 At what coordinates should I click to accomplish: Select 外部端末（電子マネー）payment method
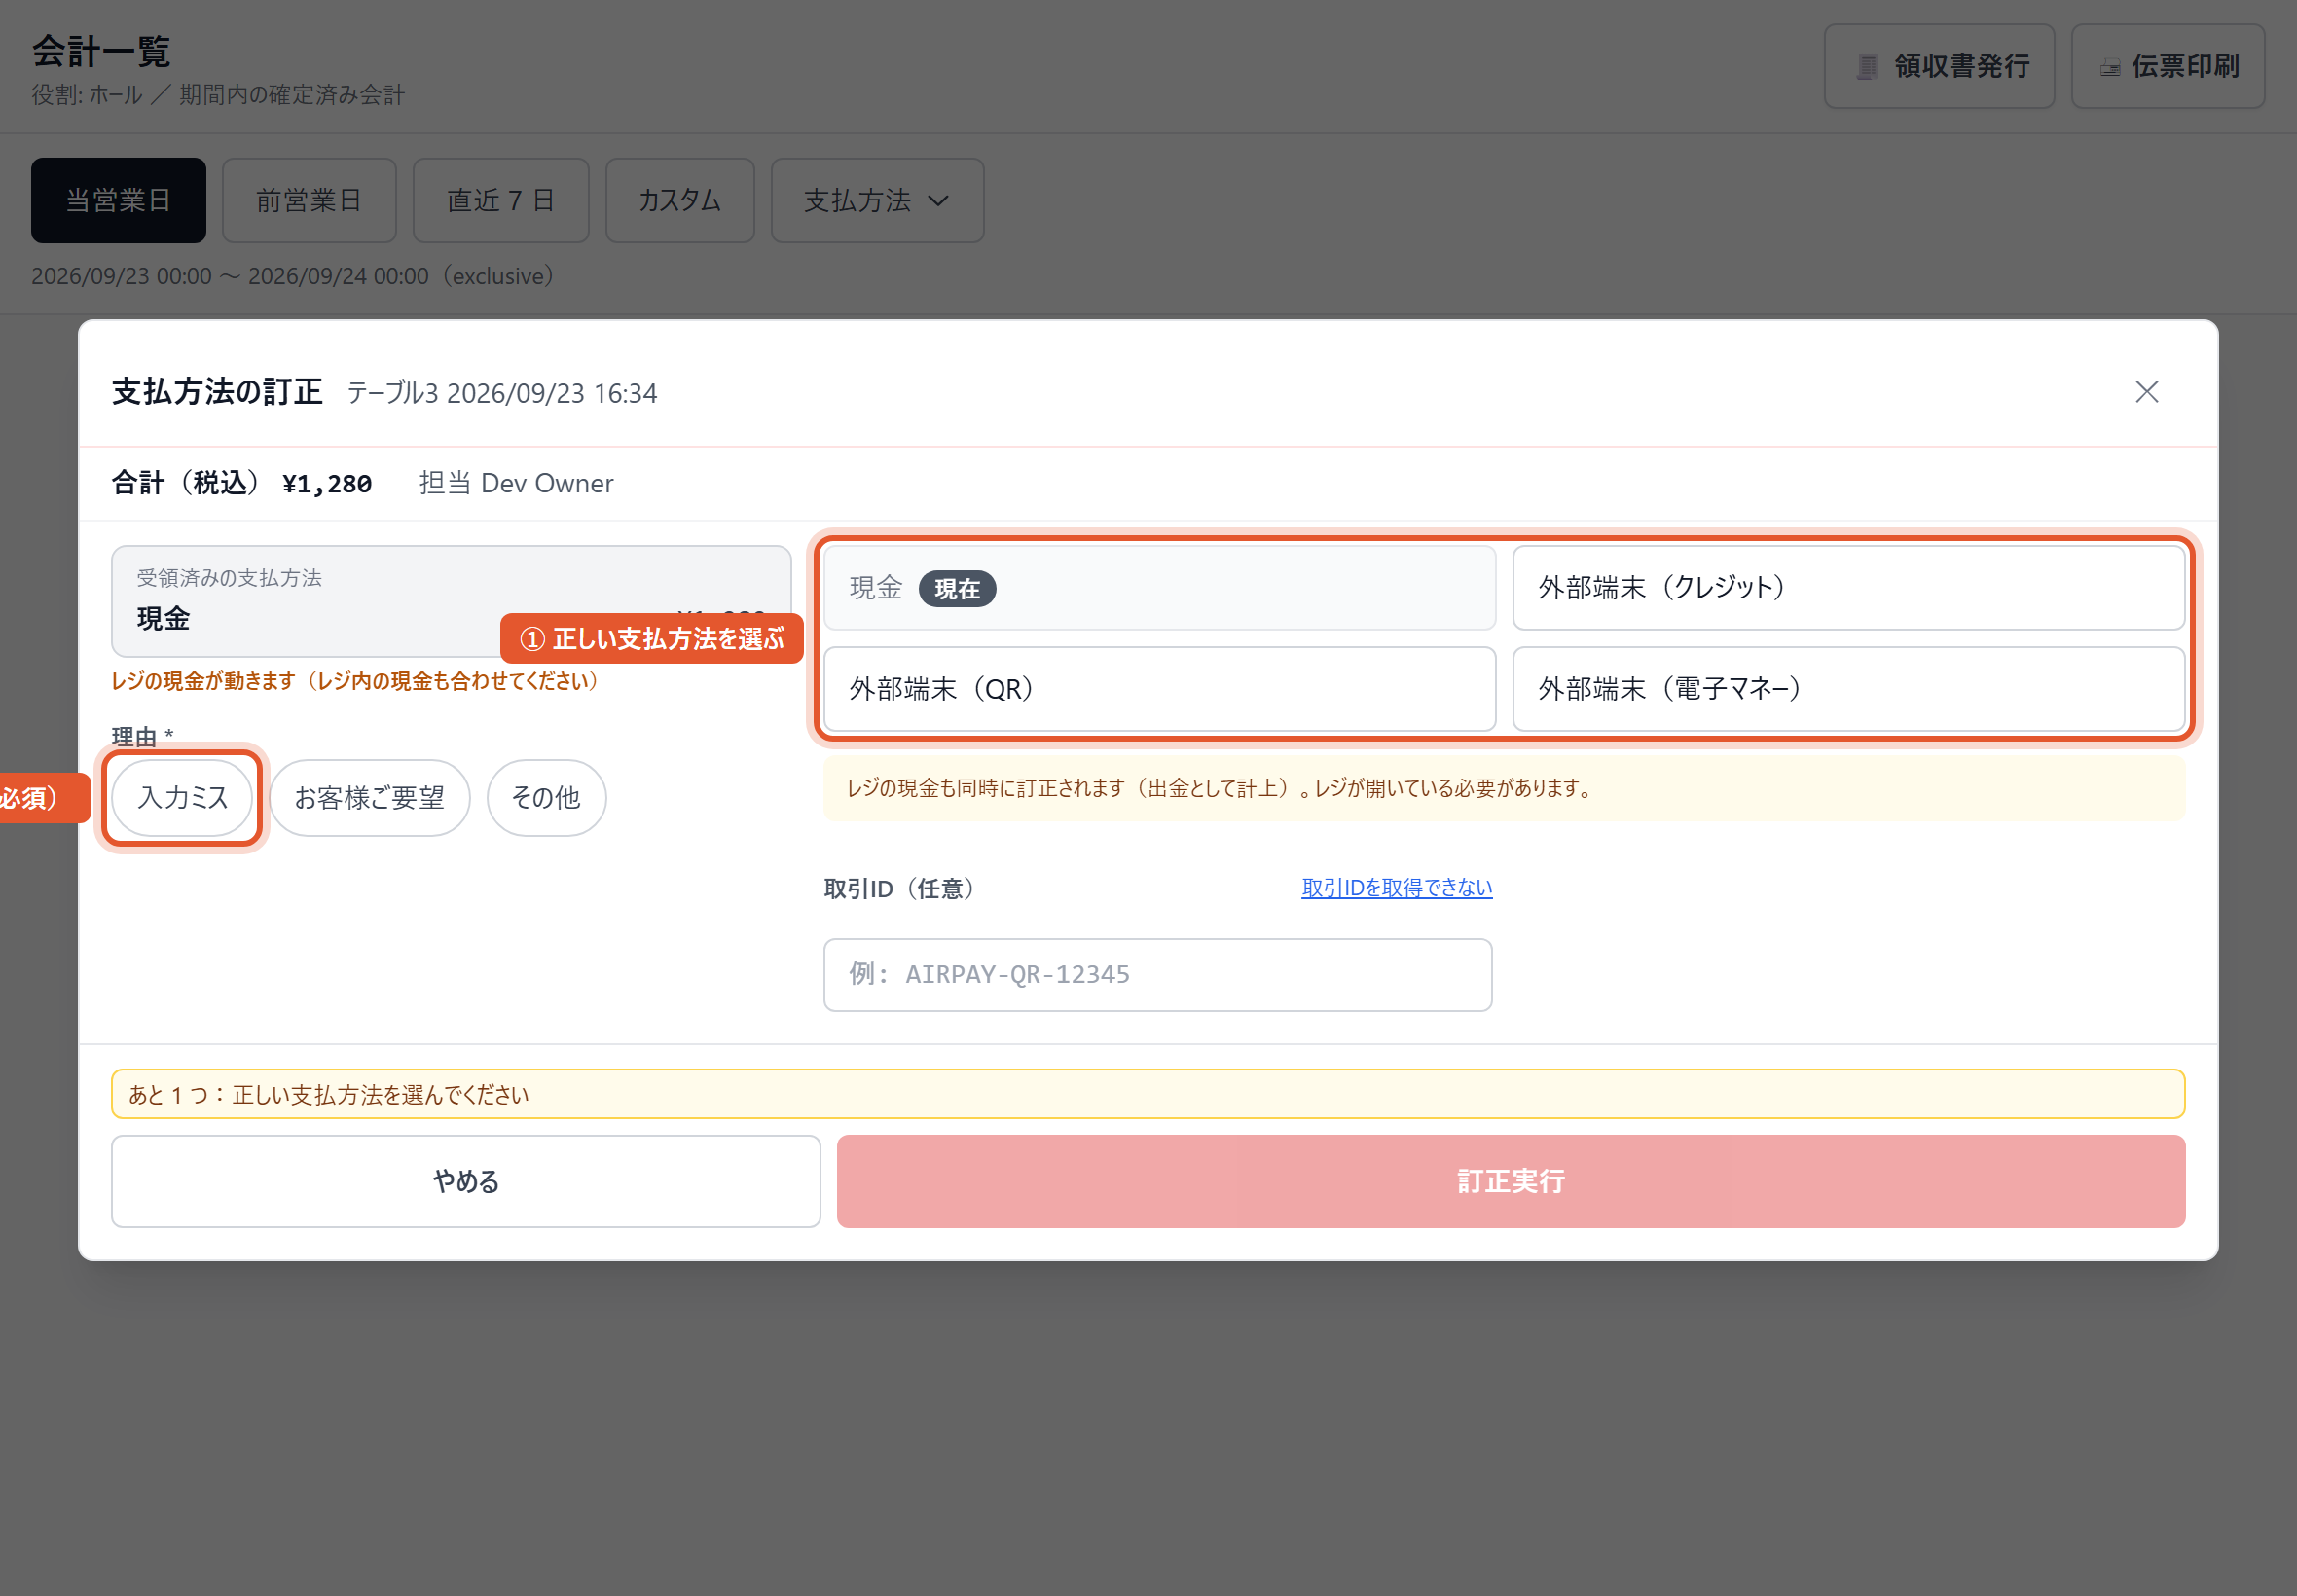[x=1848, y=689]
